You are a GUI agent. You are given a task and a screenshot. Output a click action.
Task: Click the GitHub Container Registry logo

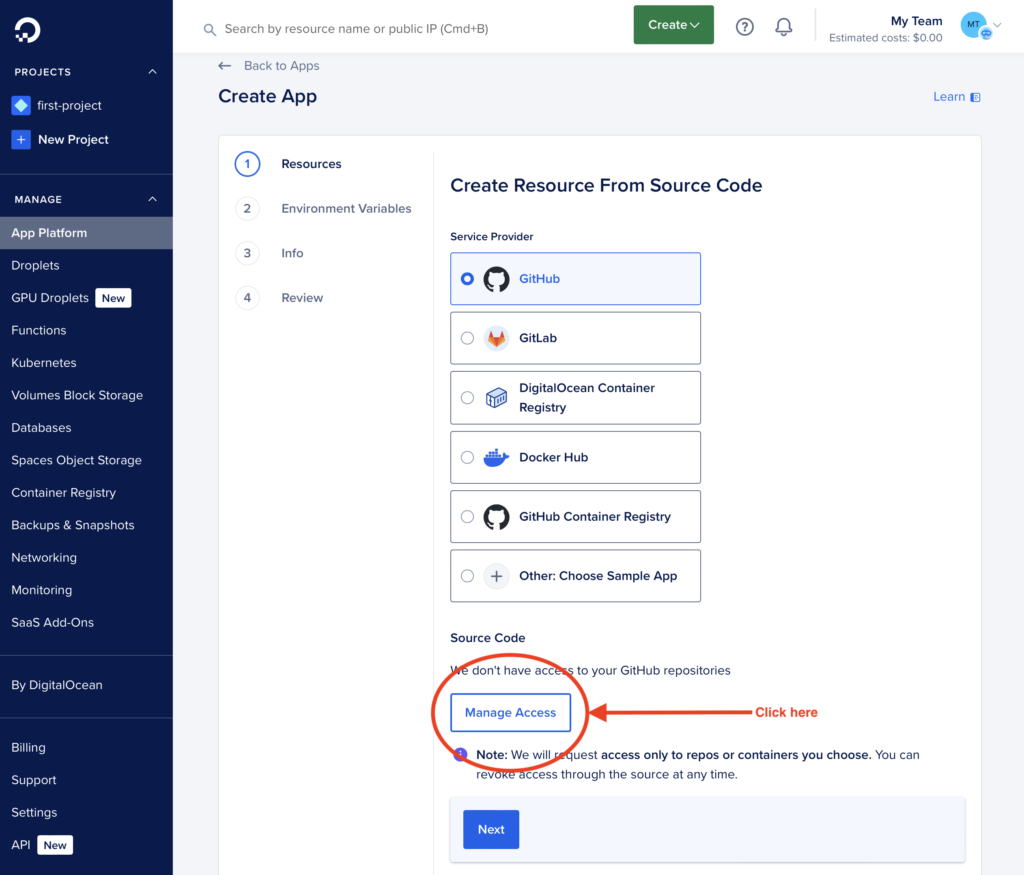point(496,517)
